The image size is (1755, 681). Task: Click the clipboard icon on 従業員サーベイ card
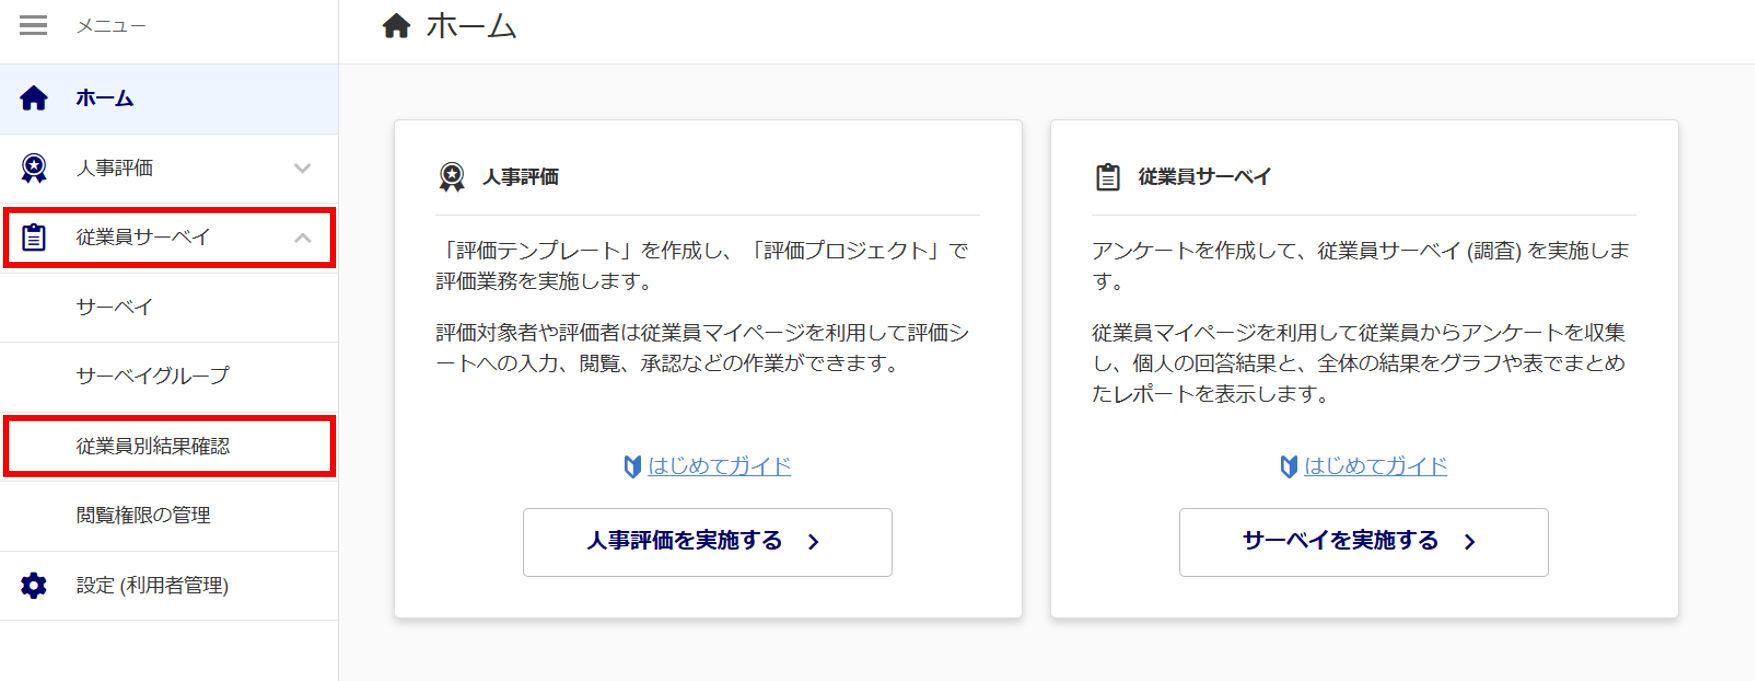coord(1108,177)
